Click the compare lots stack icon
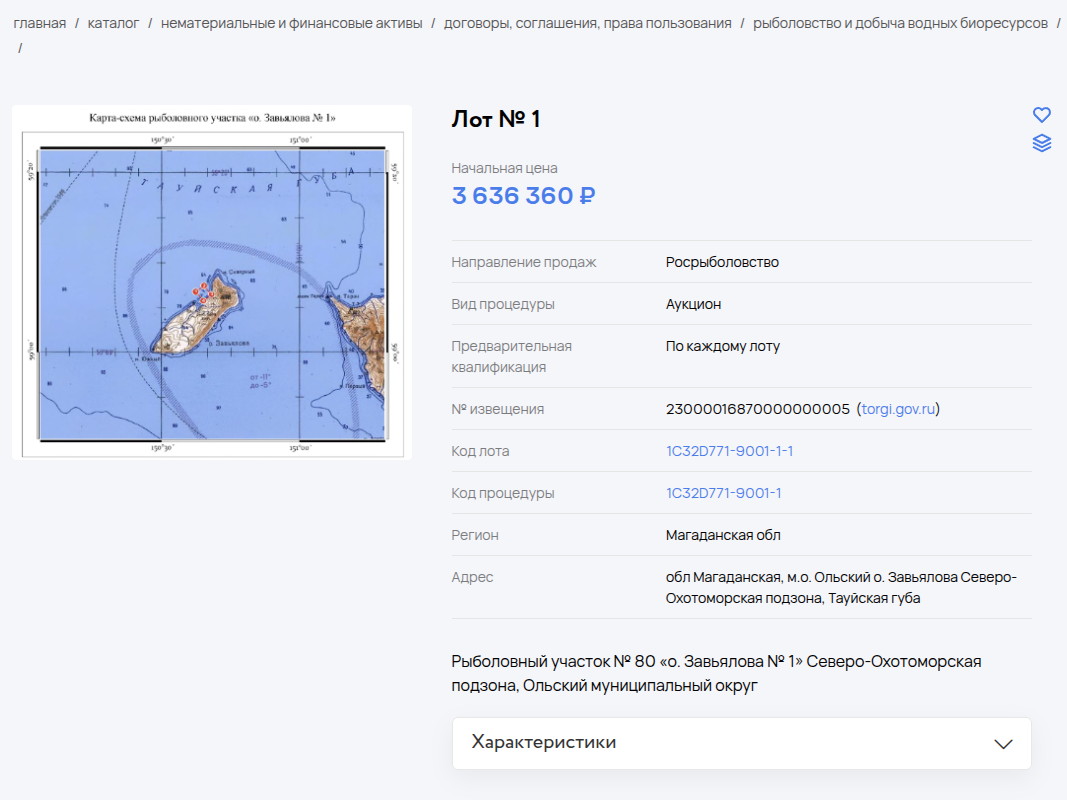This screenshot has width=1067, height=800. tap(1041, 143)
